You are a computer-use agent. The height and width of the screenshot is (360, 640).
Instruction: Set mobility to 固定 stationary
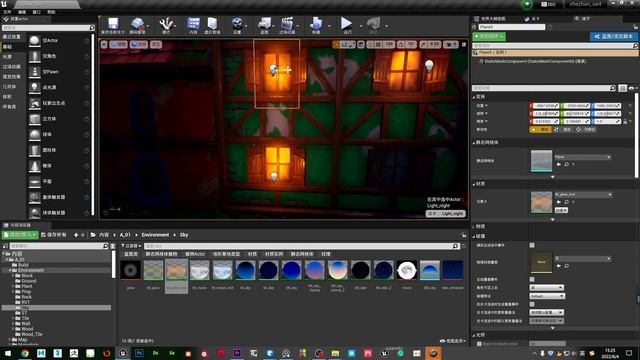pyautogui.click(x=563, y=129)
